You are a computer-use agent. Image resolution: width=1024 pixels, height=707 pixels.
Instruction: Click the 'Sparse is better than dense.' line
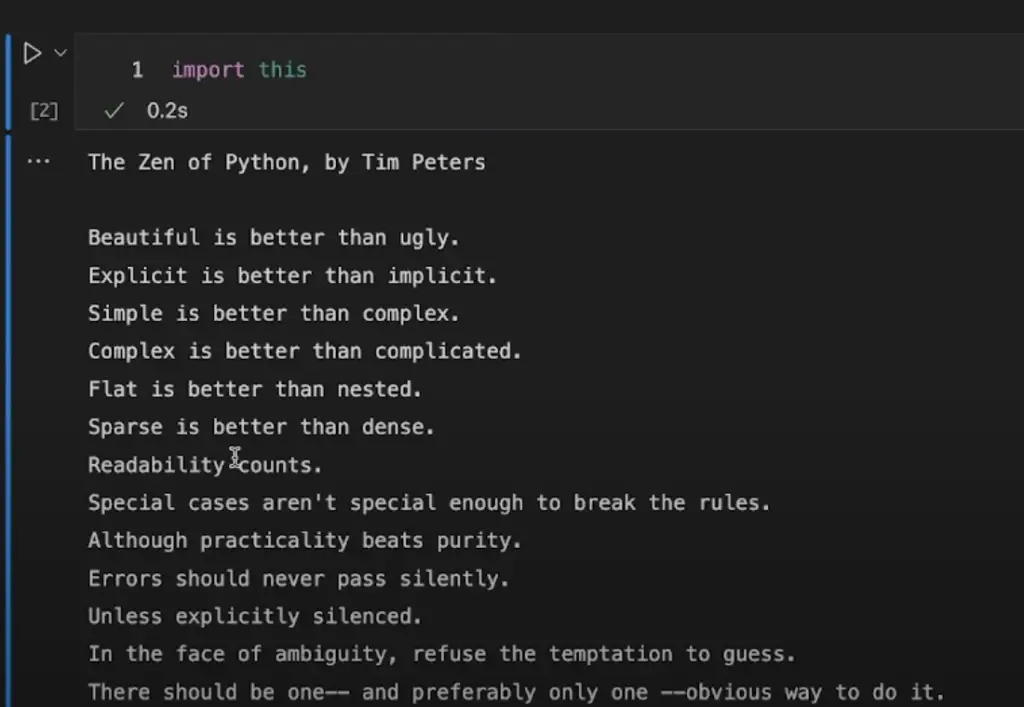[x=261, y=427]
